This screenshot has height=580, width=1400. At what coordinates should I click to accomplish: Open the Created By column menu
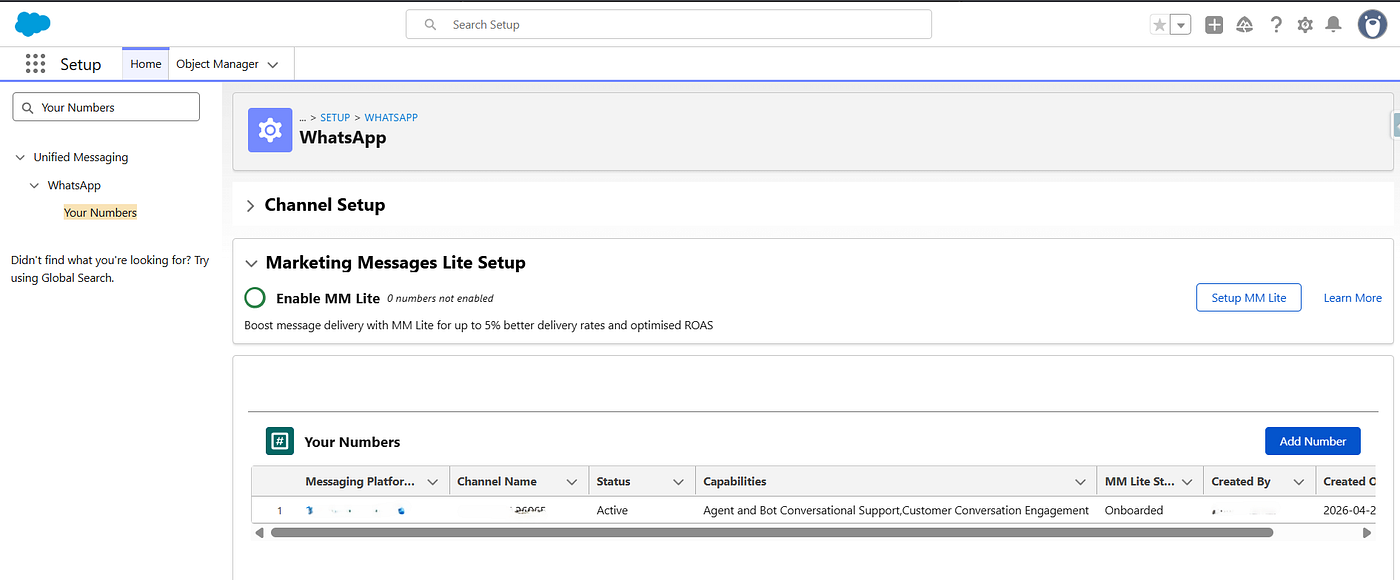point(1298,482)
